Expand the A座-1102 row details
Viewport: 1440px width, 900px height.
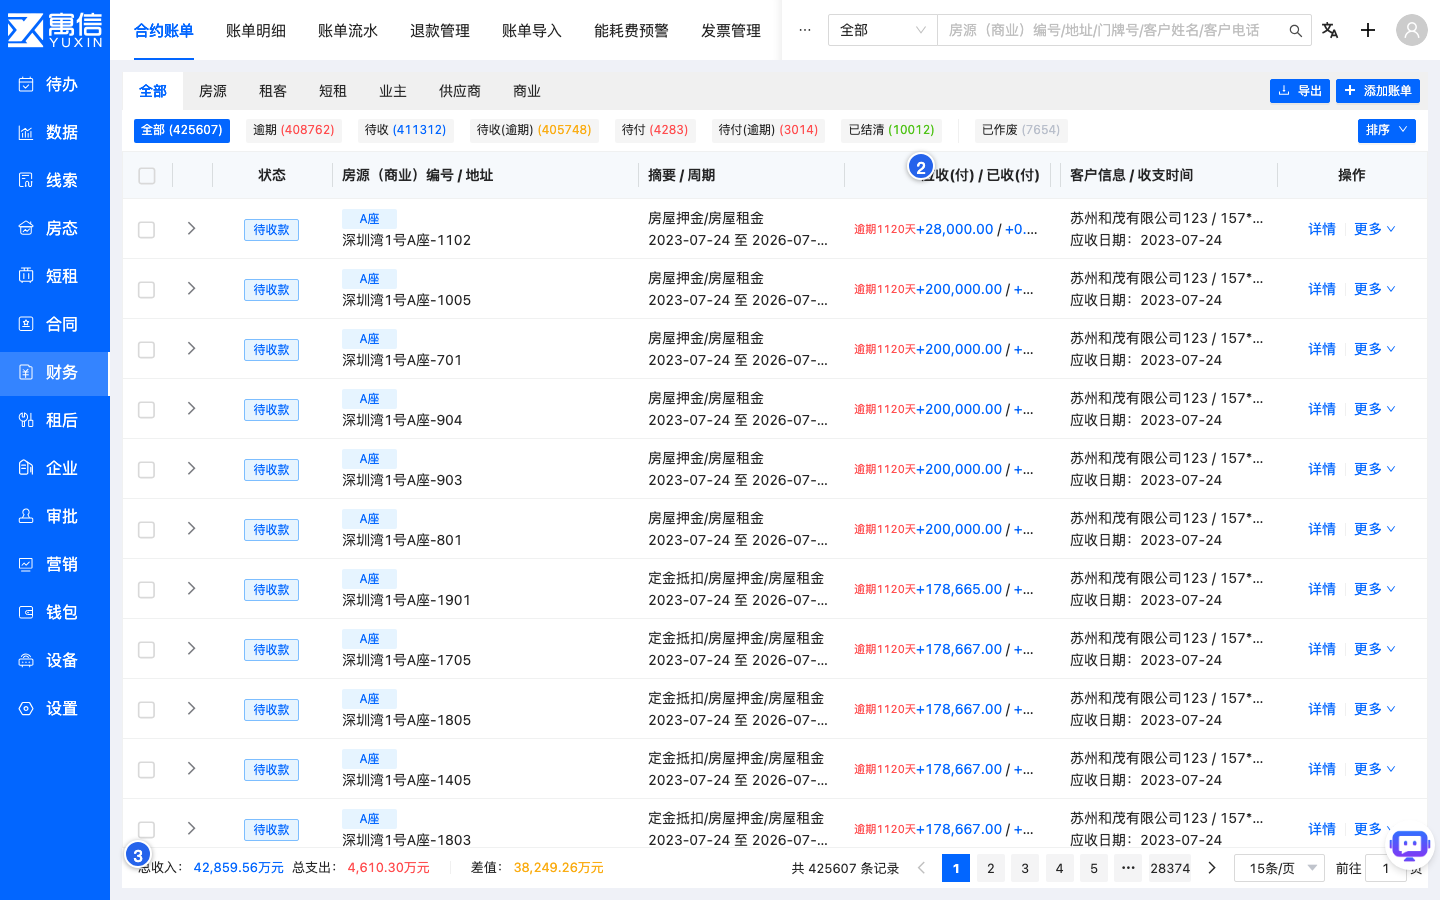point(191,229)
